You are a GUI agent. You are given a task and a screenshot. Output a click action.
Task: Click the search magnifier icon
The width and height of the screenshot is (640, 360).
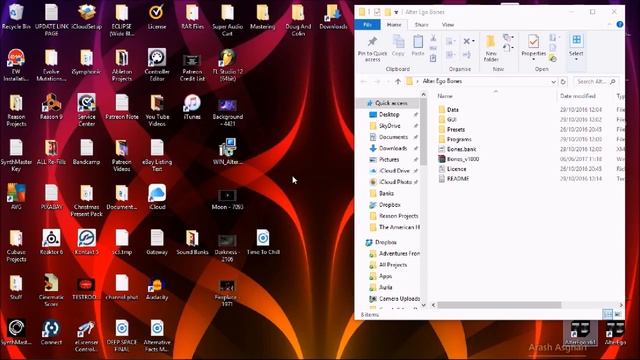point(613,82)
